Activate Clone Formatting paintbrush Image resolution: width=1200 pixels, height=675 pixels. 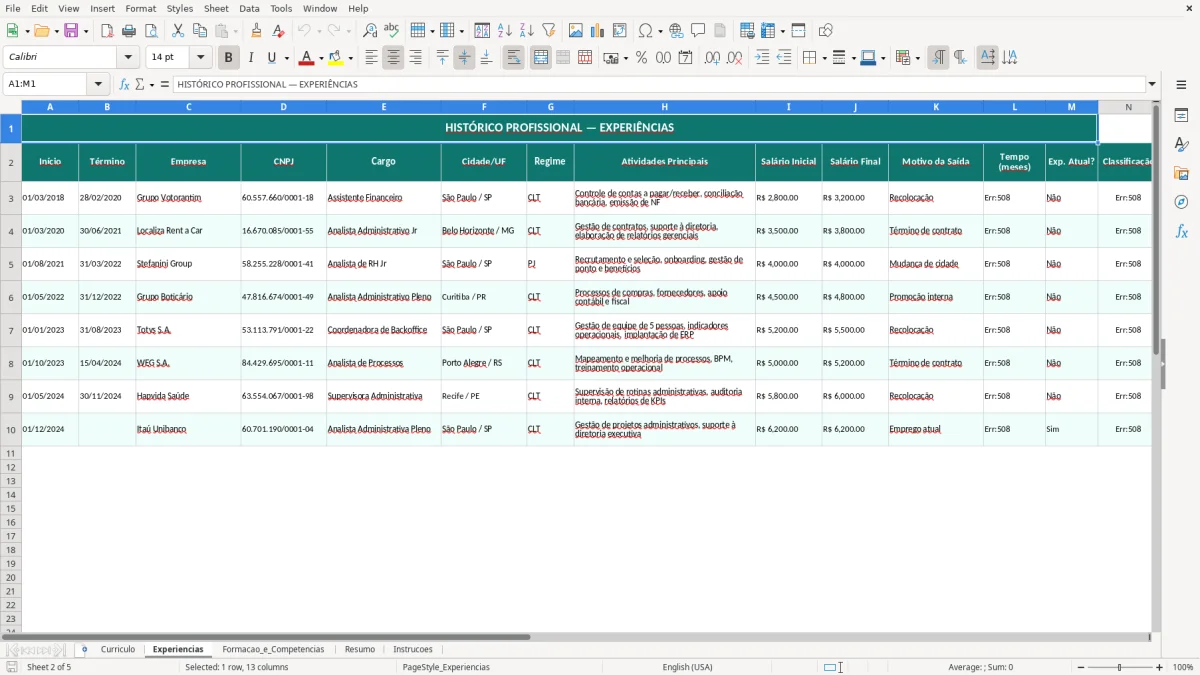click(x=257, y=31)
